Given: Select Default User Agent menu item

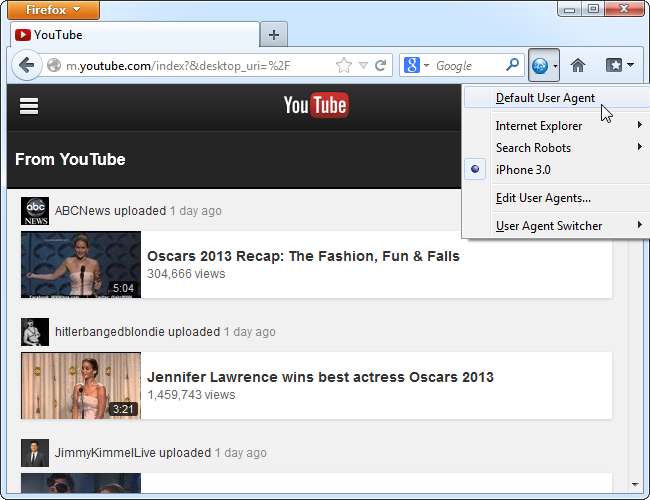Looking at the screenshot, I should (545, 98).
